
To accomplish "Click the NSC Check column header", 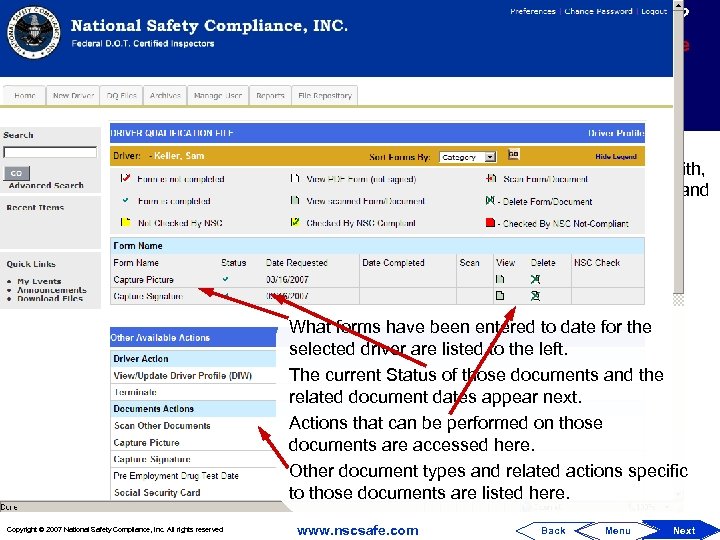I will tap(596, 263).
